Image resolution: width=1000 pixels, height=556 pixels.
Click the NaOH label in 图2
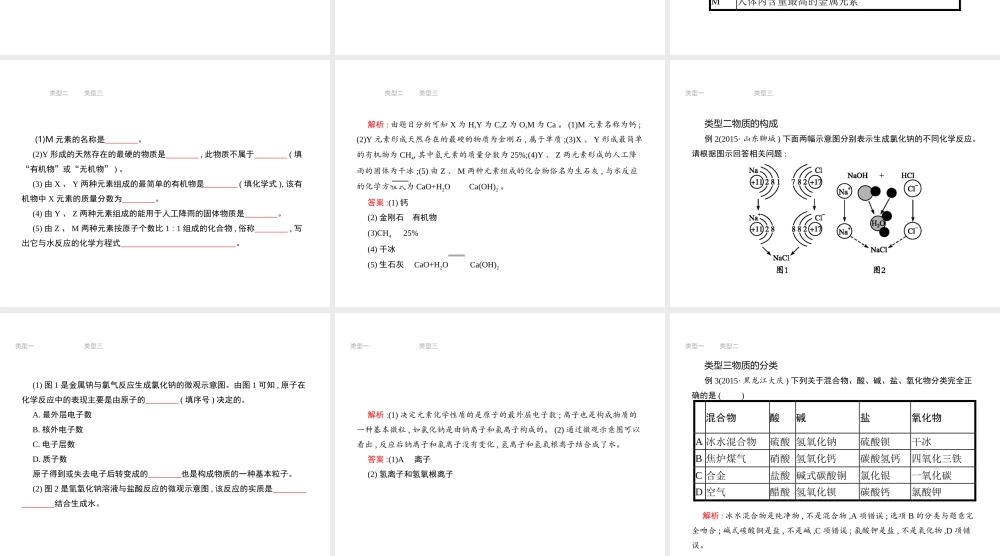point(858,175)
